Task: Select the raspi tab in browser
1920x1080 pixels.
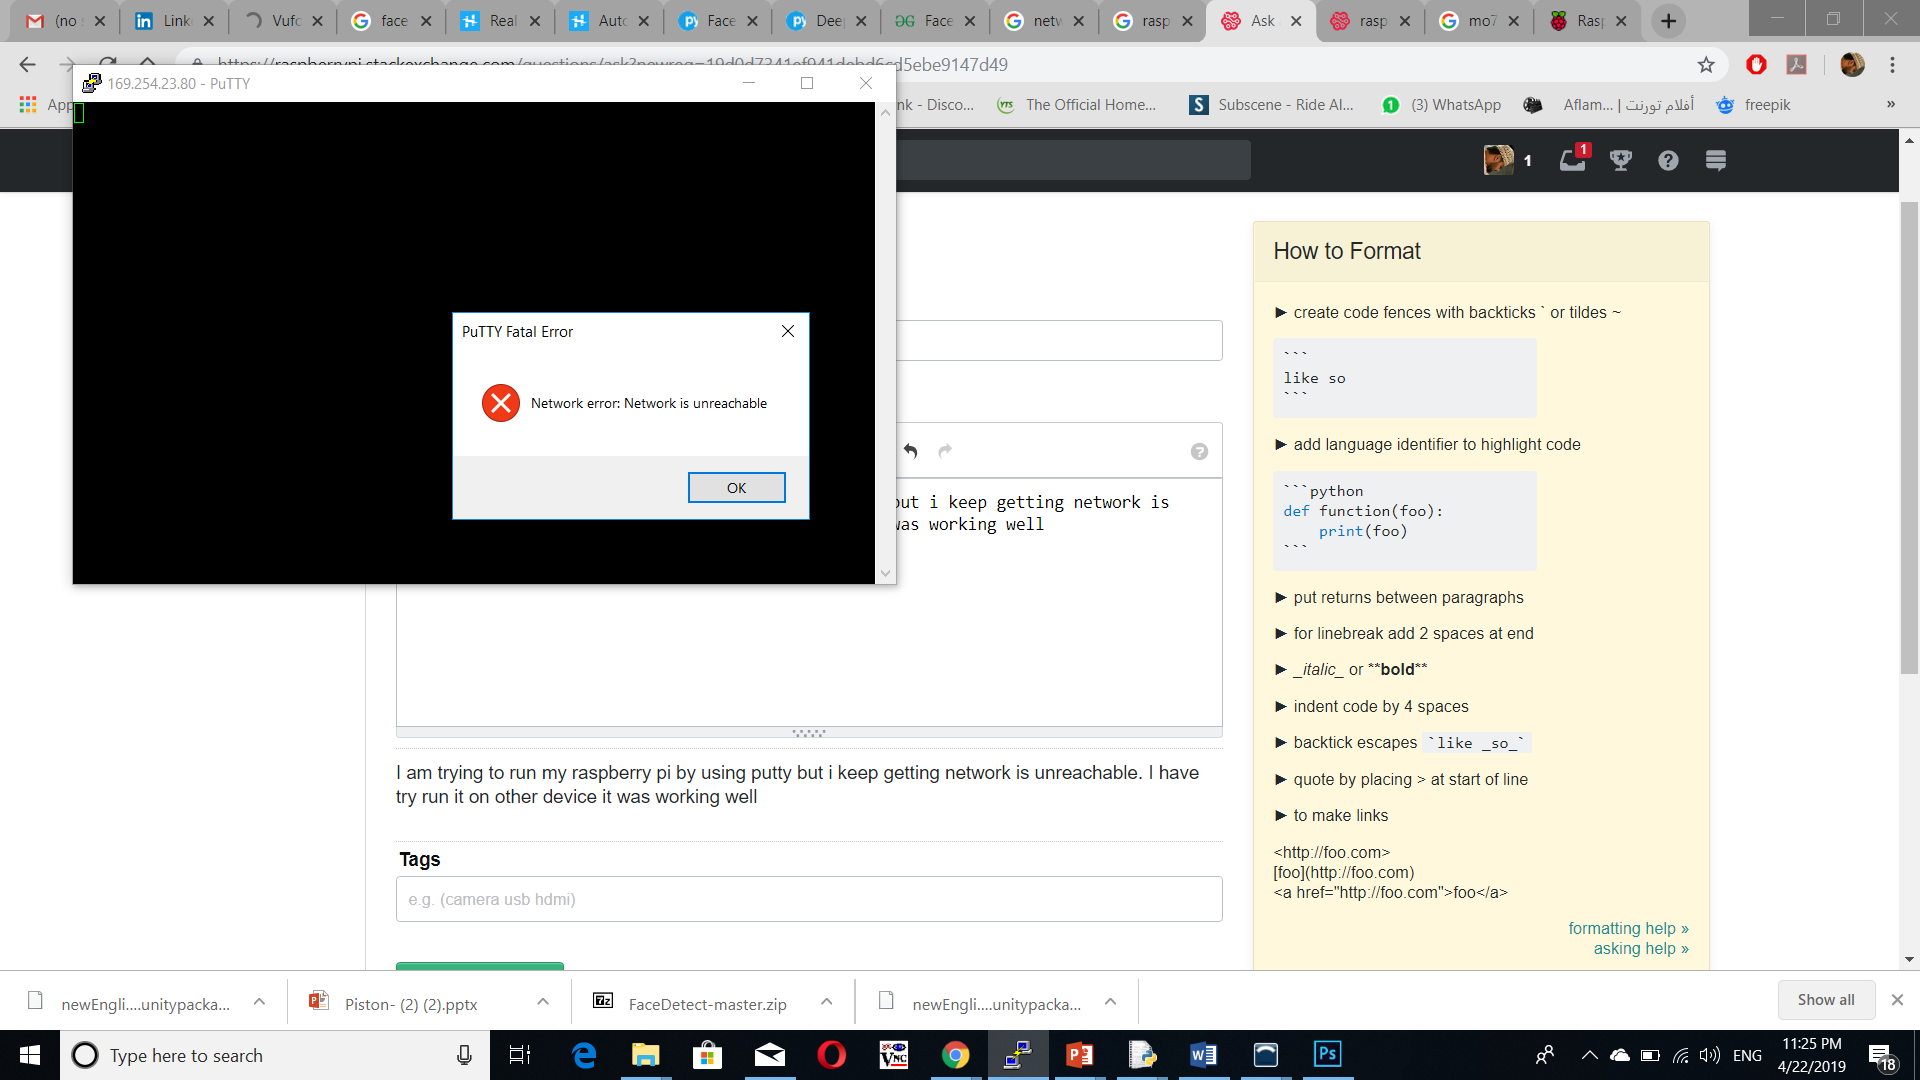Action: pos(1369,21)
